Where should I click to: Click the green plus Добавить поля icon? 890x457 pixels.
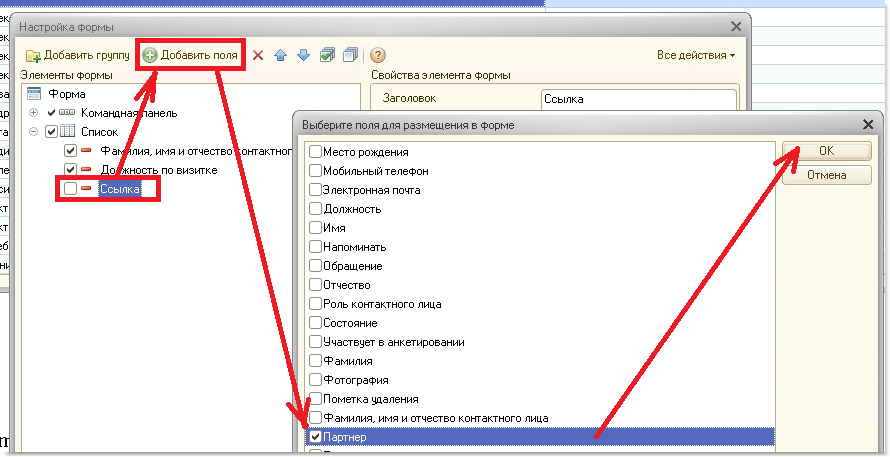[x=150, y=56]
